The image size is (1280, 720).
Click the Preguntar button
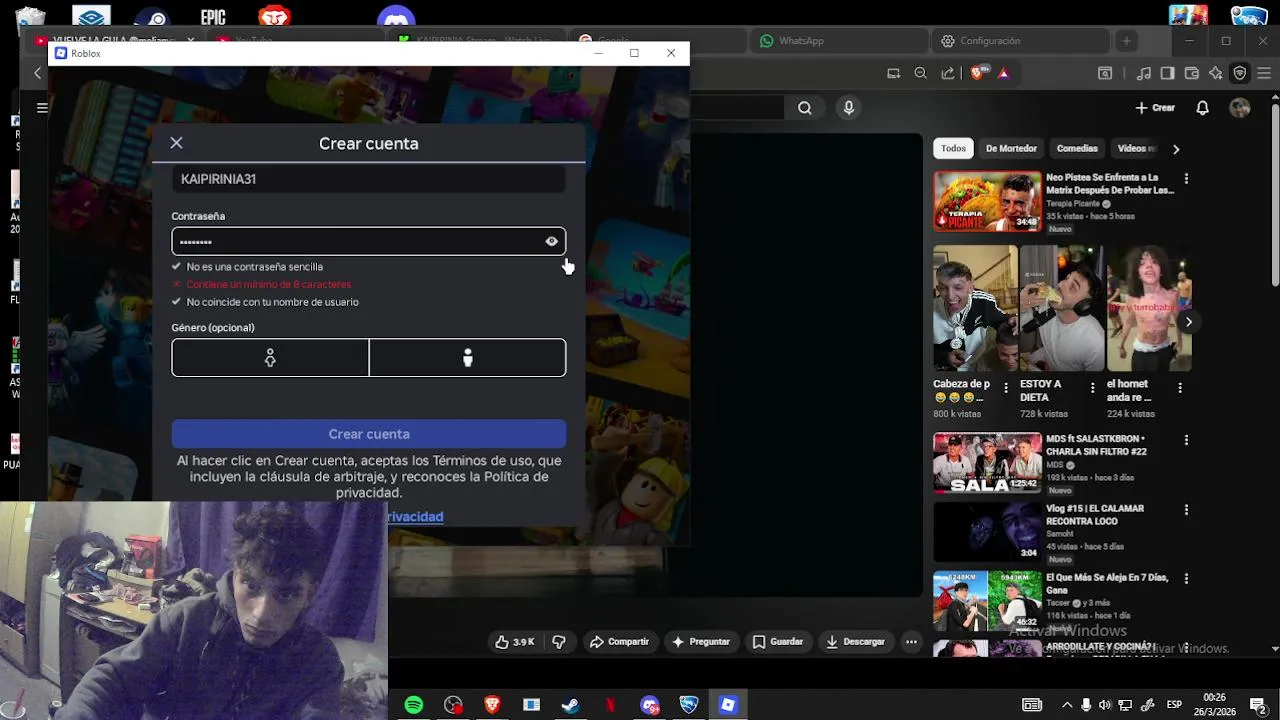pos(701,642)
